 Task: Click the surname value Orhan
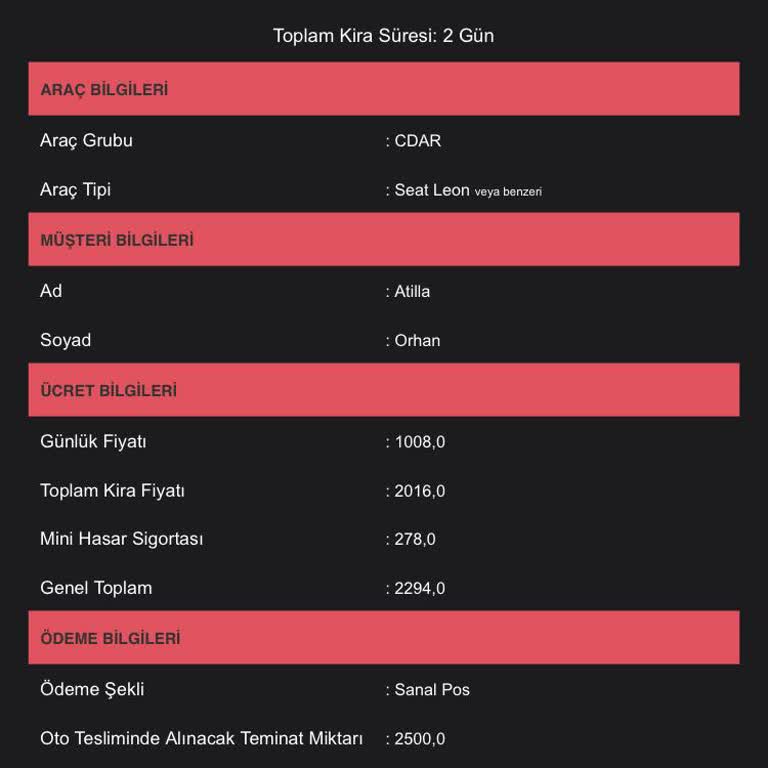[x=417, y=341]
